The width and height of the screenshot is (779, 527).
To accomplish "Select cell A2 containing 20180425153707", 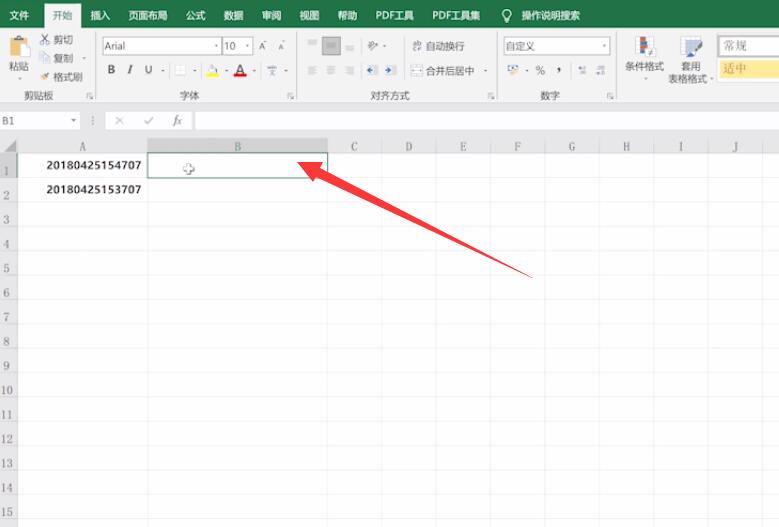I will pos(82,190).
